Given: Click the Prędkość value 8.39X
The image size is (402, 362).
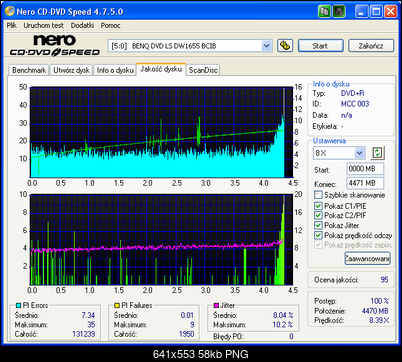Looking at the screenshot, I should pos(379,320).
